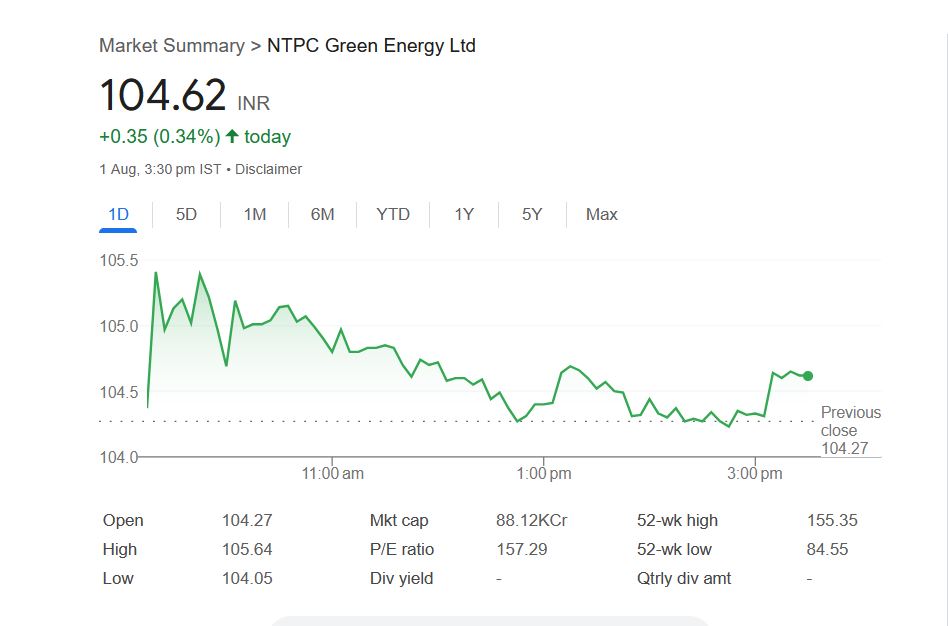Click the green up arrow icon
Viewport: 948px width, 626px height.
[x=232, y=136]
